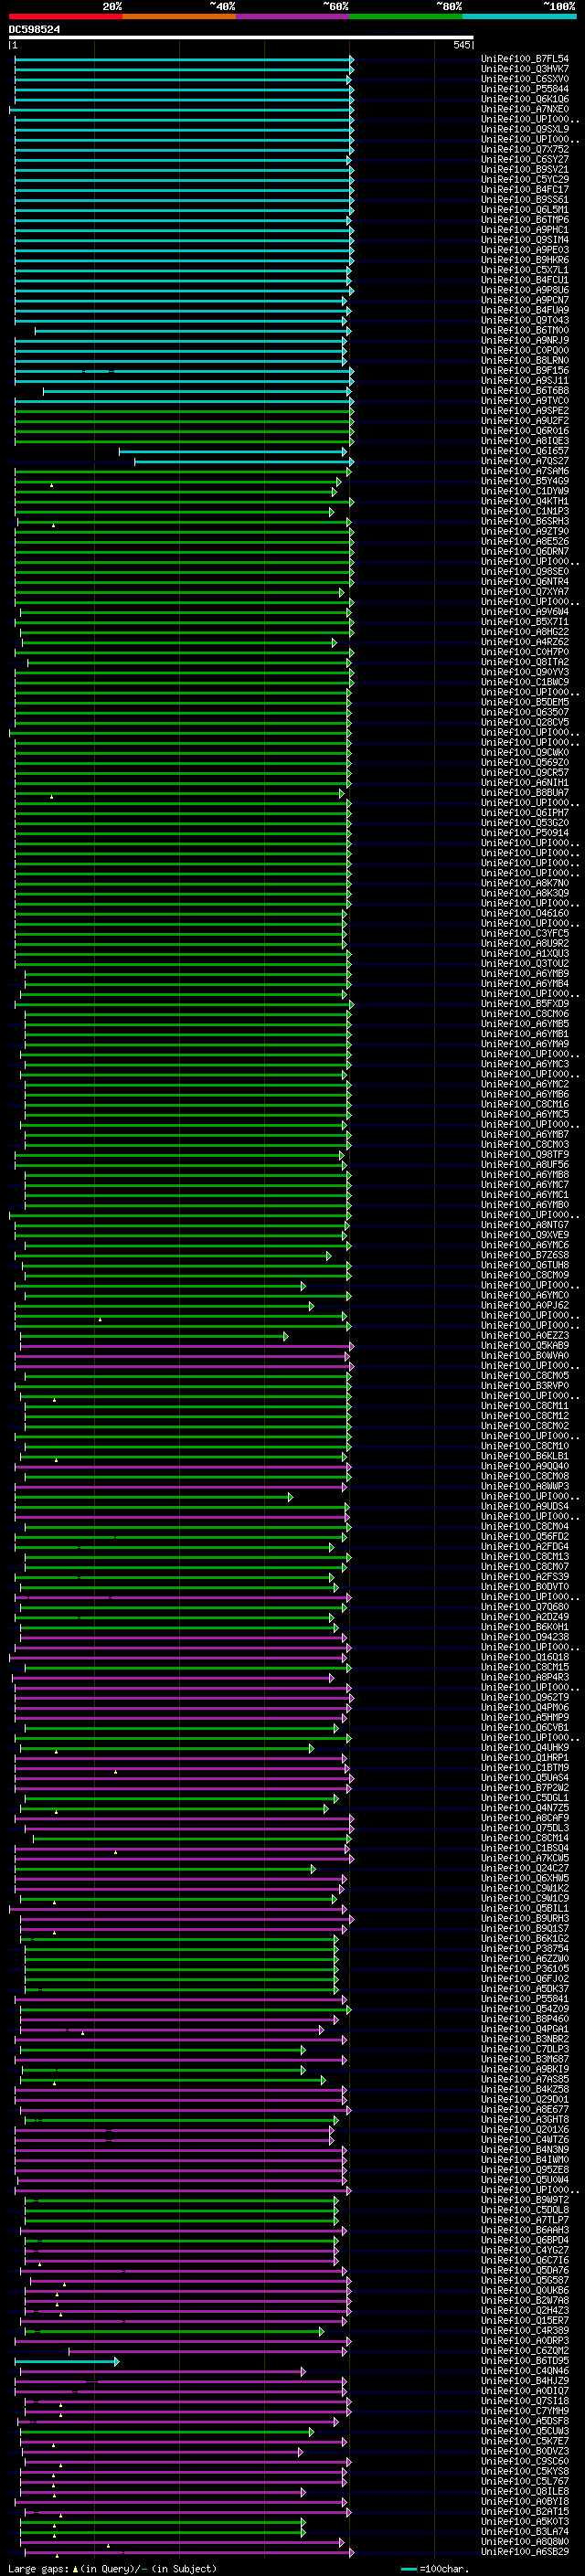Select hit UniRef100_B5Y4G9

[525, 482]
